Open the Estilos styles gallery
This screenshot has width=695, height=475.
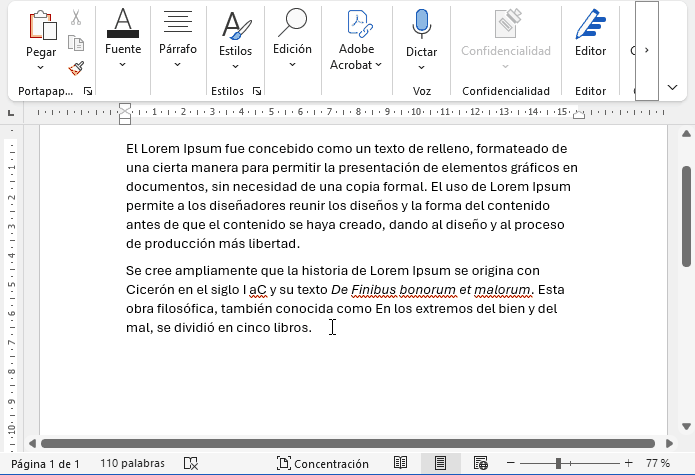click(235, 40)
